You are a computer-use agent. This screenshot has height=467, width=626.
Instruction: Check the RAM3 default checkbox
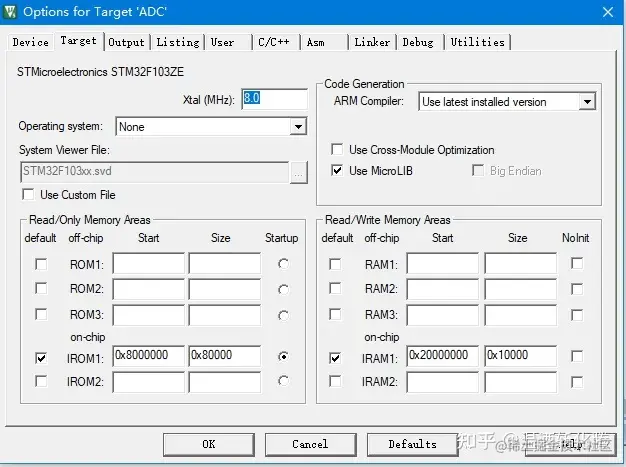(x=335, y=315)
